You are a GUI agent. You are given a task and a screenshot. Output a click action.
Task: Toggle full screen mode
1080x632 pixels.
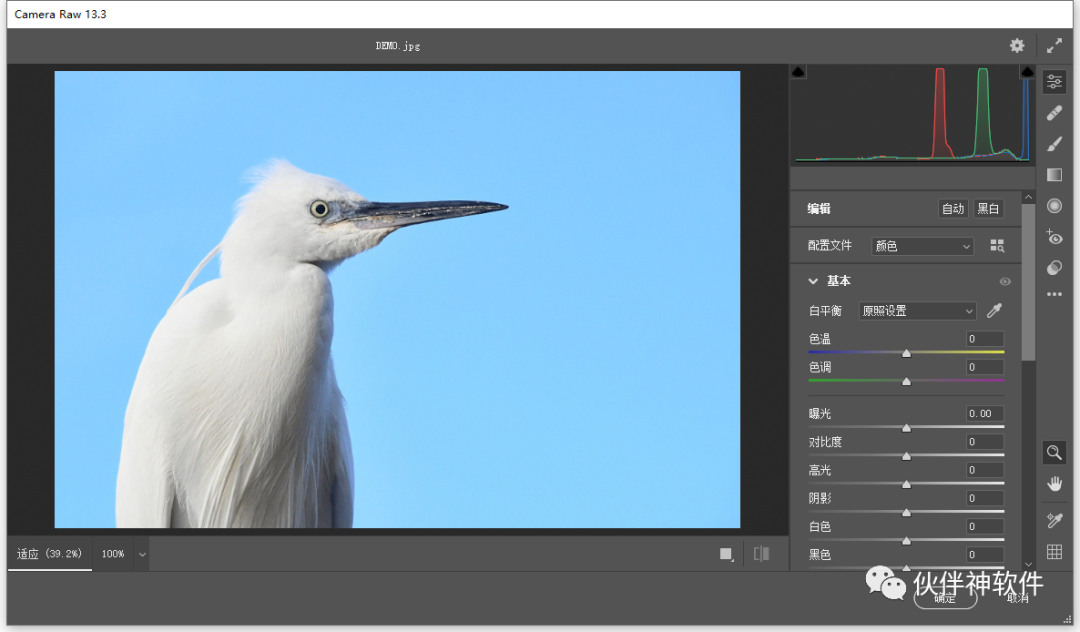click(1054, 46)
